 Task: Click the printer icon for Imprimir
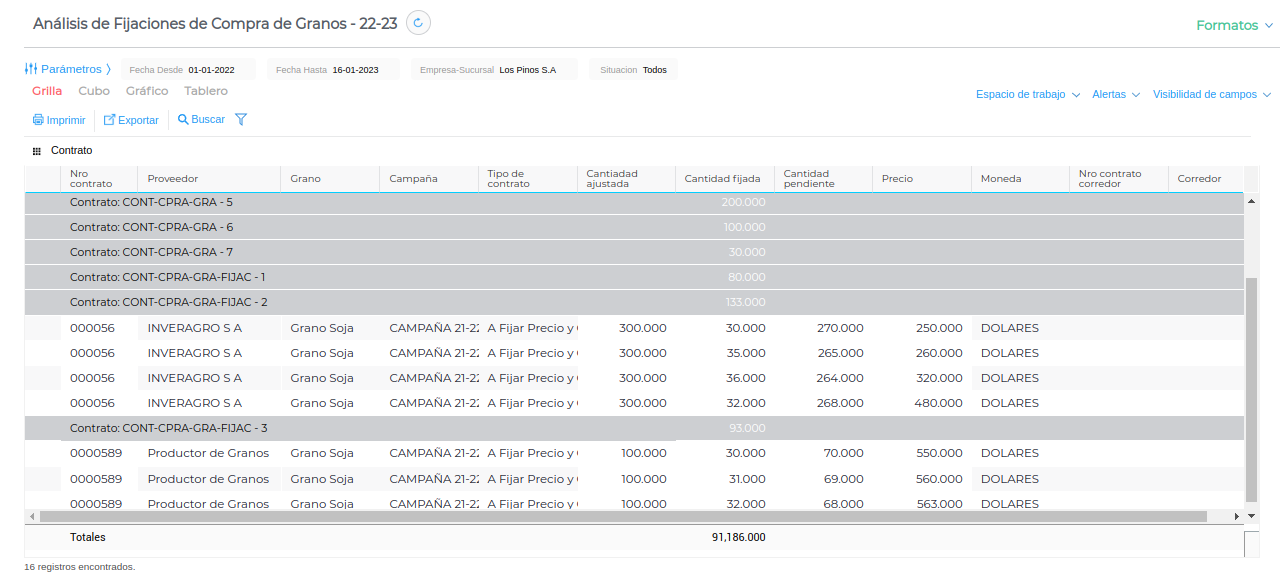38,120
